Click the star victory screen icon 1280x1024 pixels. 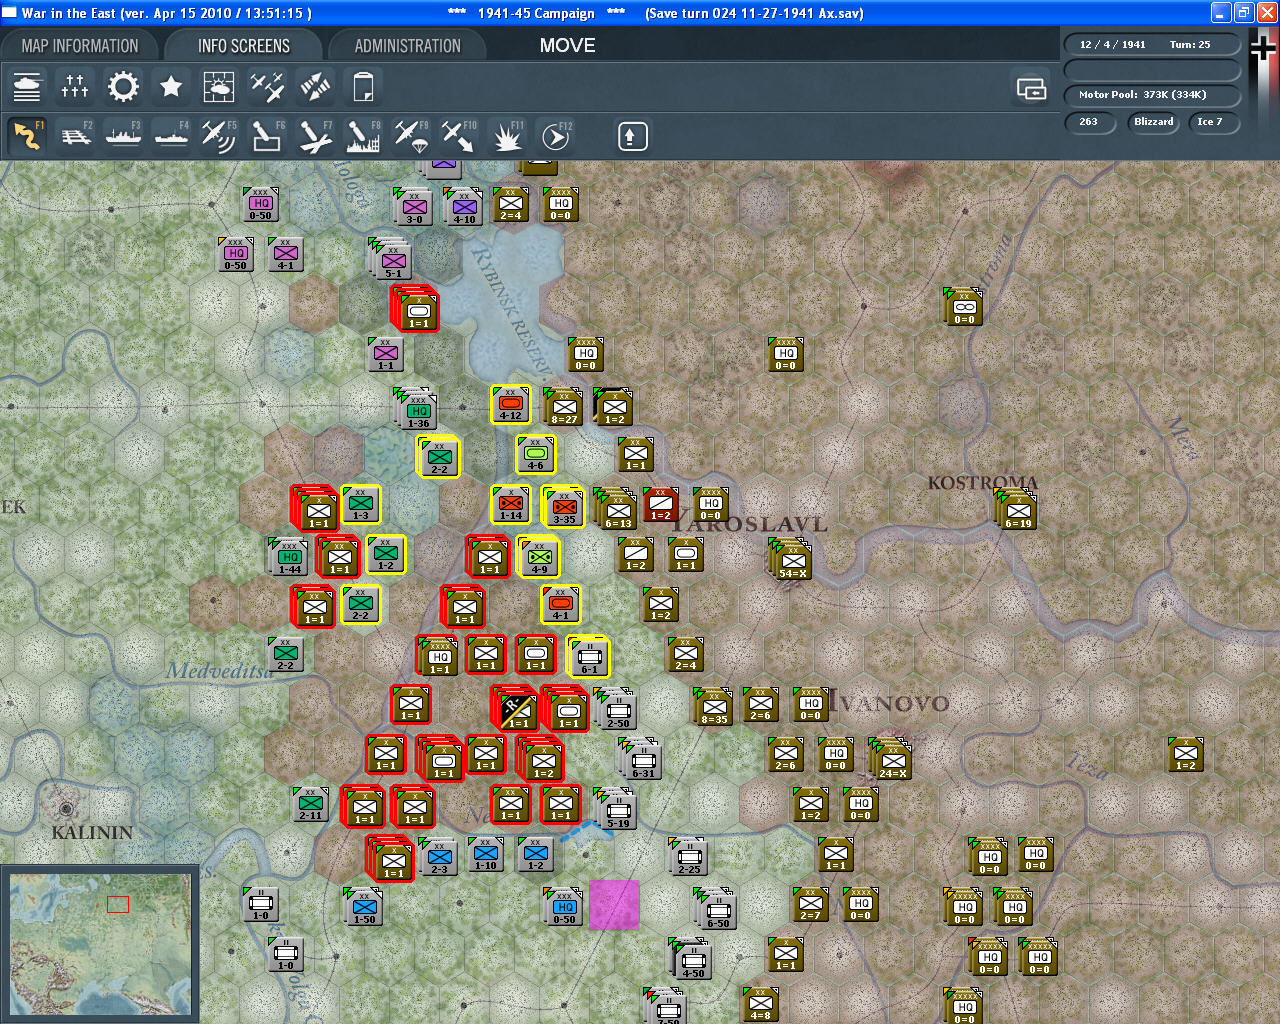point(171,87)
